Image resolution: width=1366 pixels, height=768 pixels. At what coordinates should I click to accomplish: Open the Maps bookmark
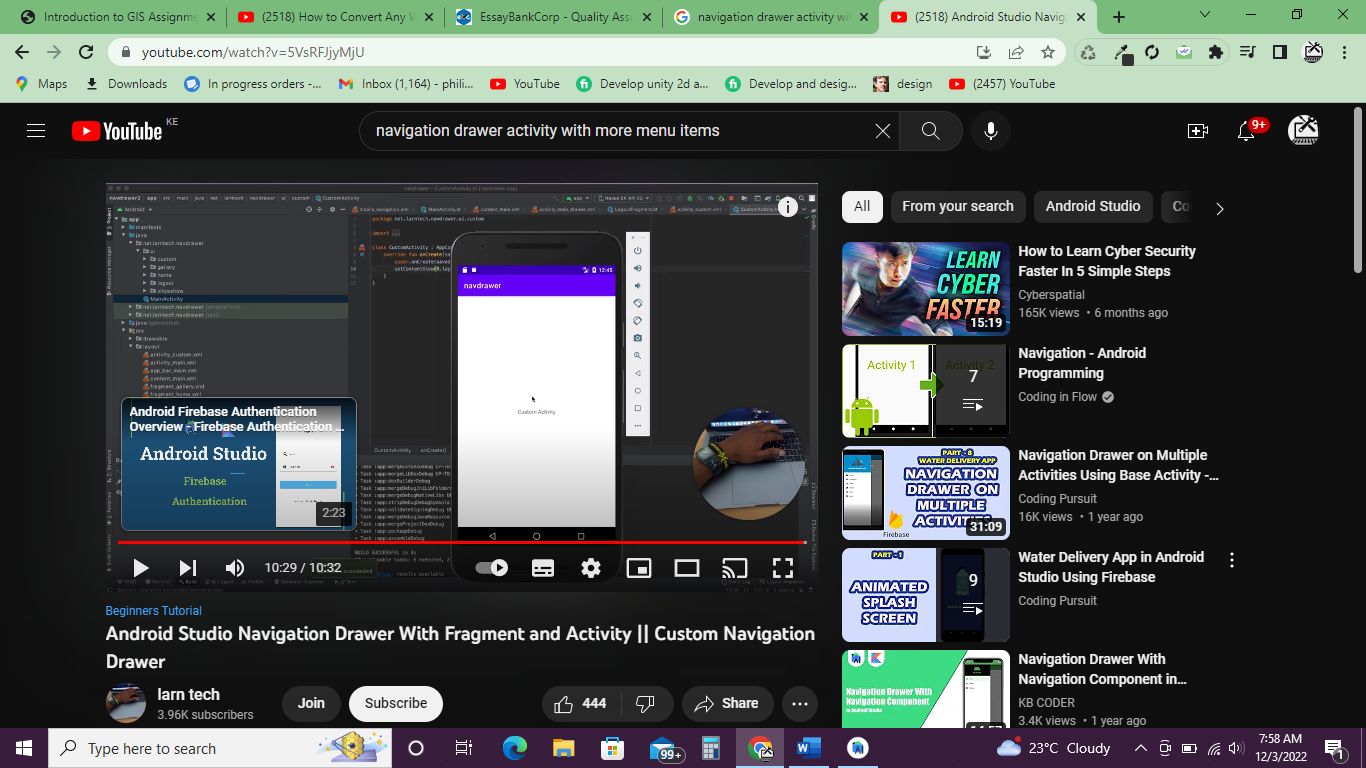click(42, 84)
